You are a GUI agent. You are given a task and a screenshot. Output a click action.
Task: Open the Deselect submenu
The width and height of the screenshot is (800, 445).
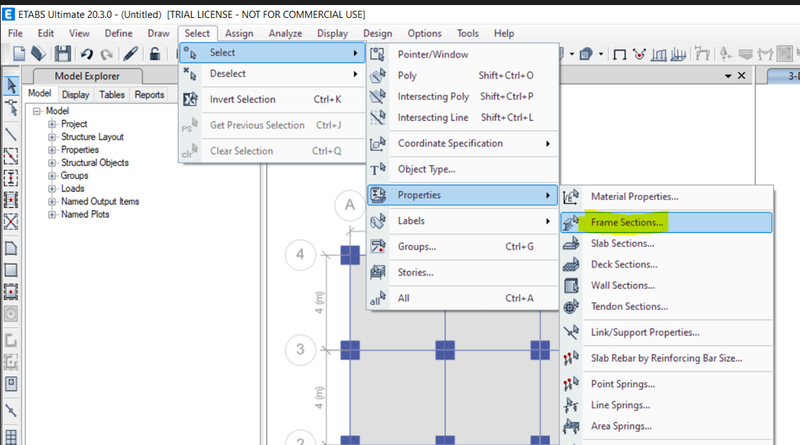(x=272, y=74)
